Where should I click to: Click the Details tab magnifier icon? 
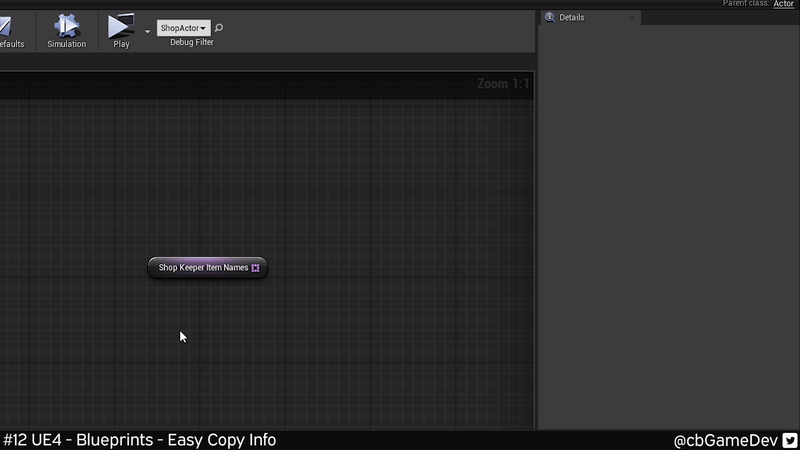click(549, 17)
